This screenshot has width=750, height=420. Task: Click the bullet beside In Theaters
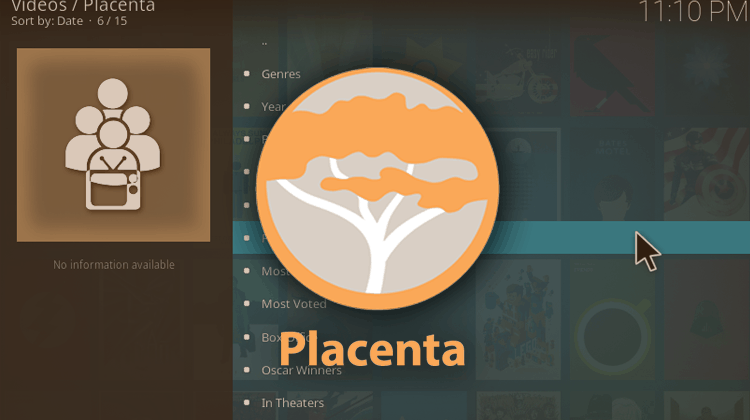[x=247, y=402]
